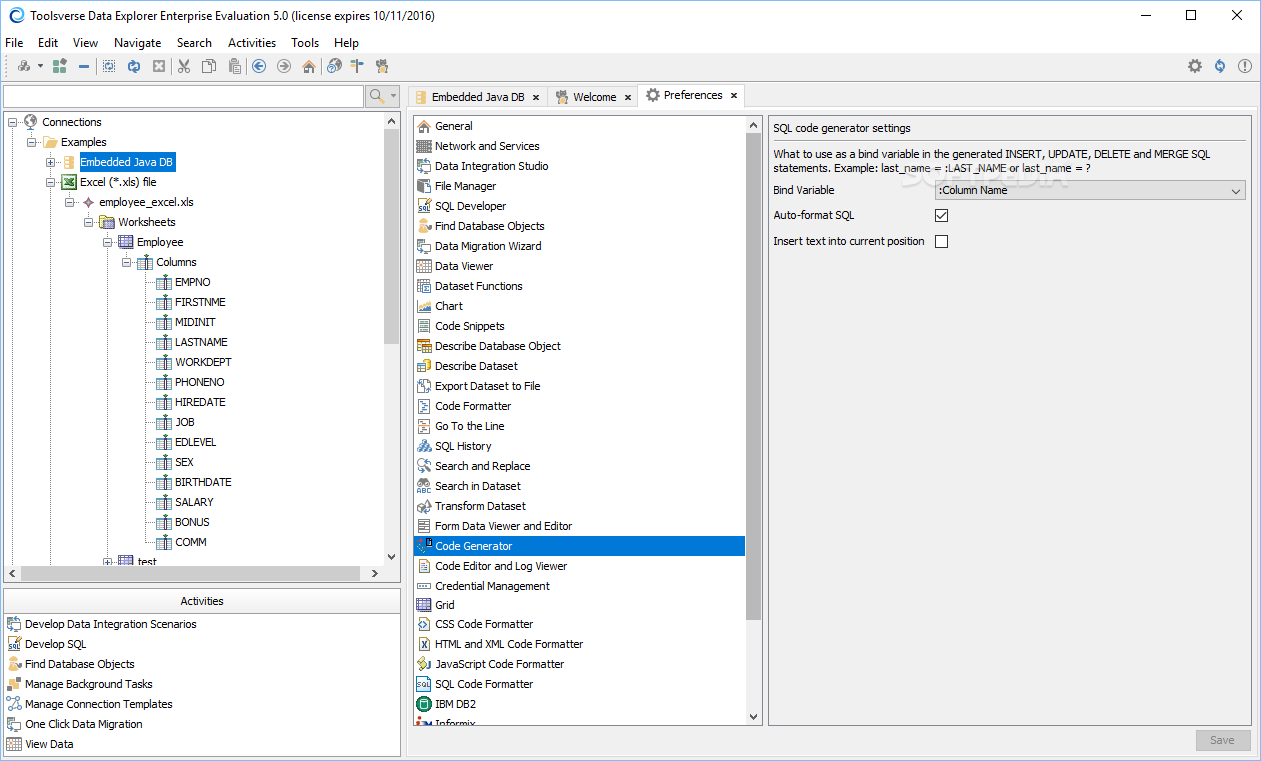Click the signpost icon in toolbar
Viewport: 1261px width, 761px height.
click(x=357, y=66)
